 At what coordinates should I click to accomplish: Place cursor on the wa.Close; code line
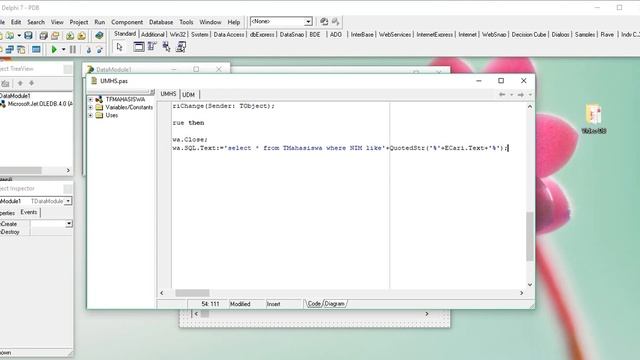tap(190, 140)
